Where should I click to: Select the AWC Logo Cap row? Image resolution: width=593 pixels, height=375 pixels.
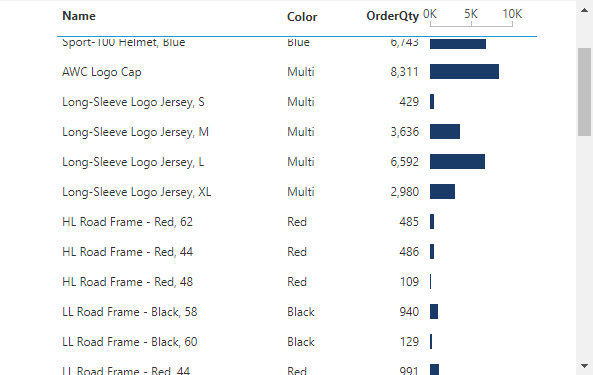(x=297, y=72)
